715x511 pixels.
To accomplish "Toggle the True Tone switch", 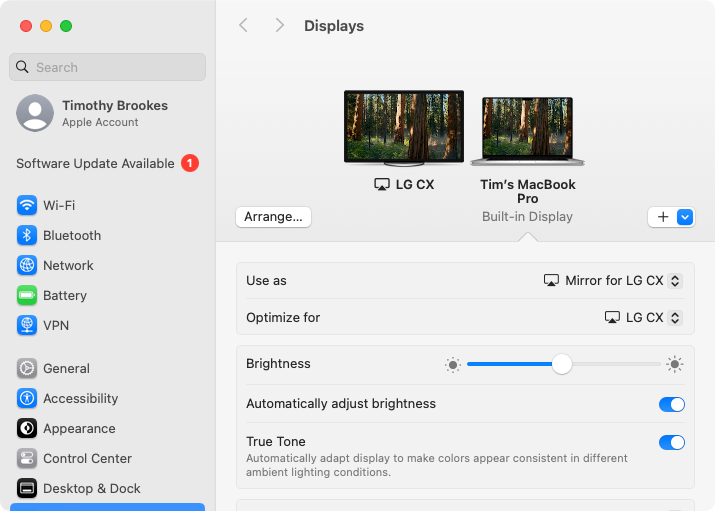I will click(672, 442).
